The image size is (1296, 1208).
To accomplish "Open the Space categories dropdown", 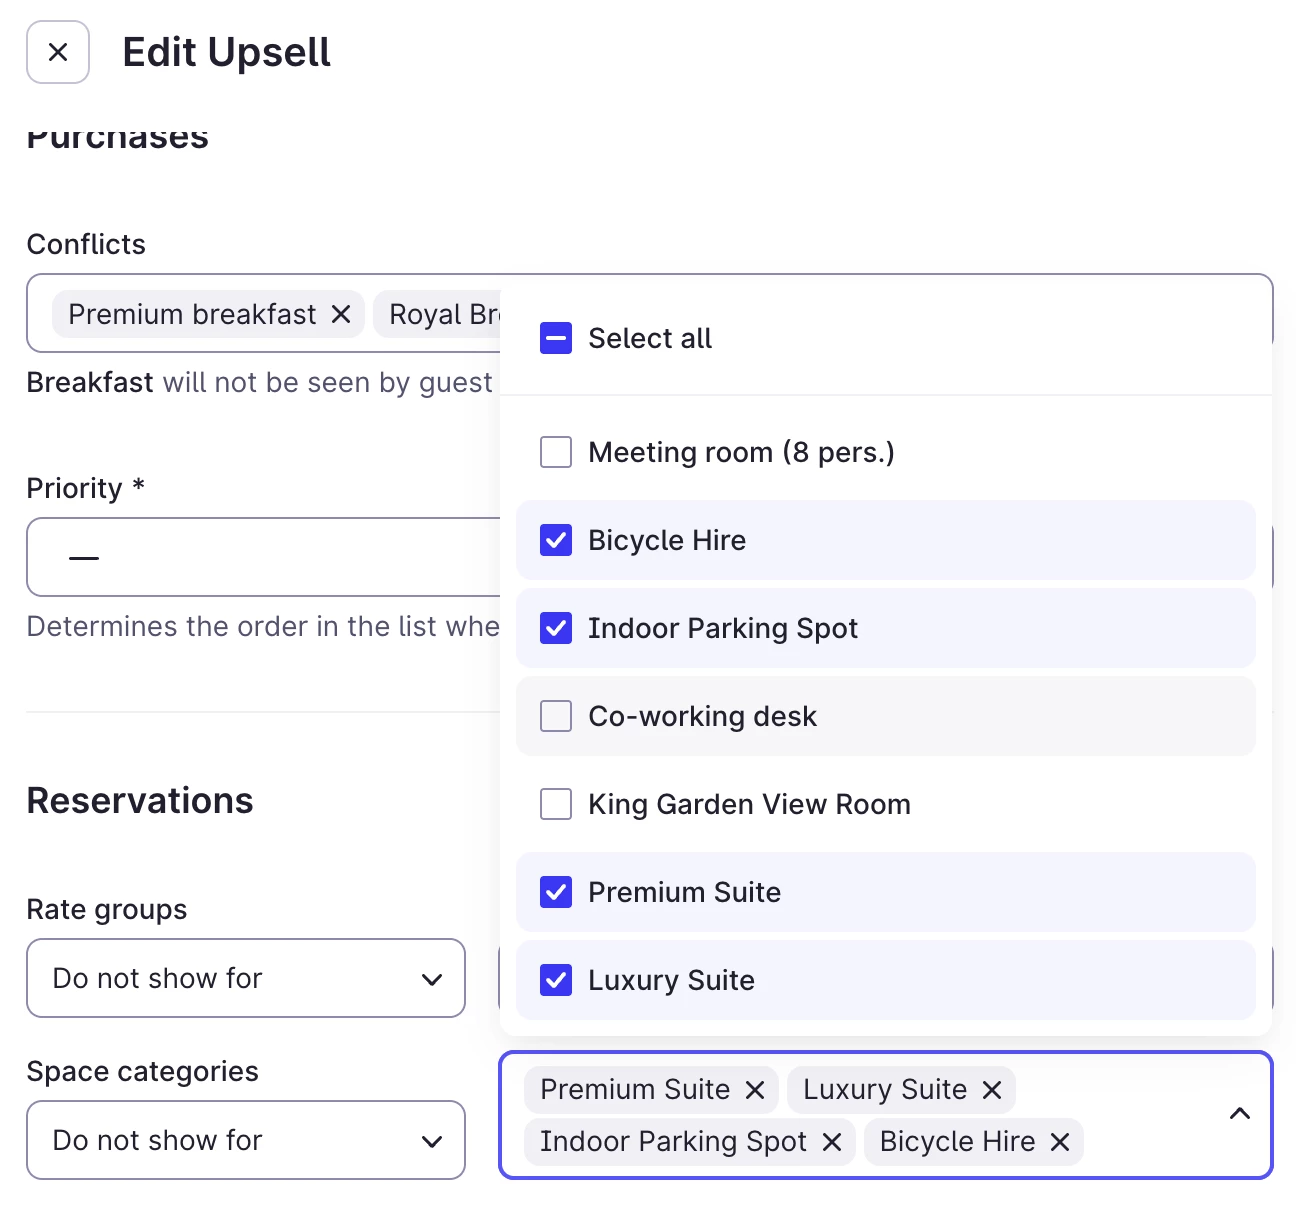I will pos(246,1140).
